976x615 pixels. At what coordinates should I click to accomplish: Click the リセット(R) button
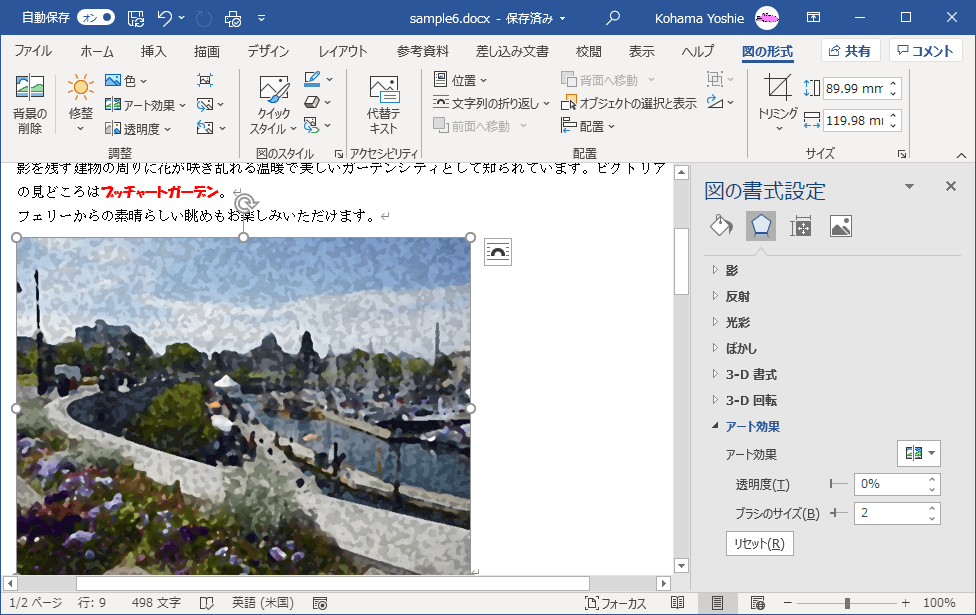pyautogui.click(x=759, y=543)
